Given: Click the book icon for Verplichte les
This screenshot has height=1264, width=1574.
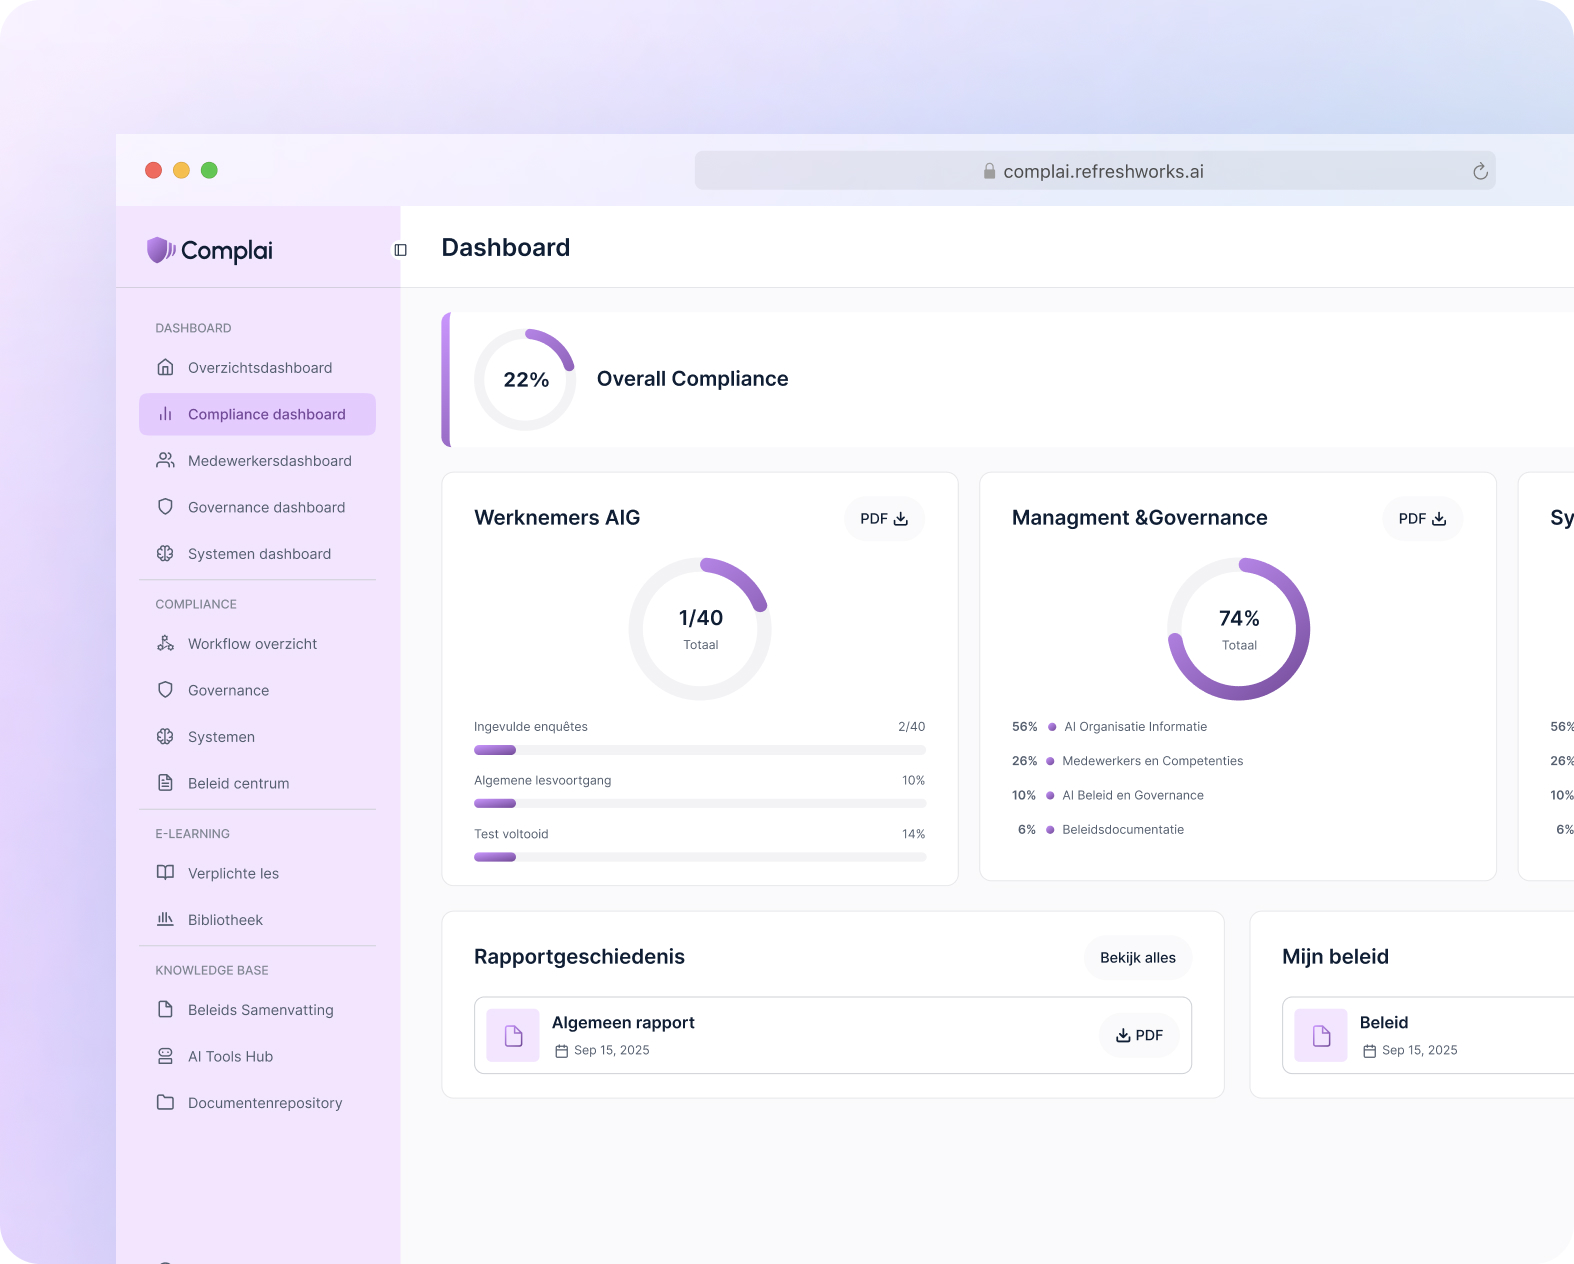Looking at the screenshot, I should 166,873.
